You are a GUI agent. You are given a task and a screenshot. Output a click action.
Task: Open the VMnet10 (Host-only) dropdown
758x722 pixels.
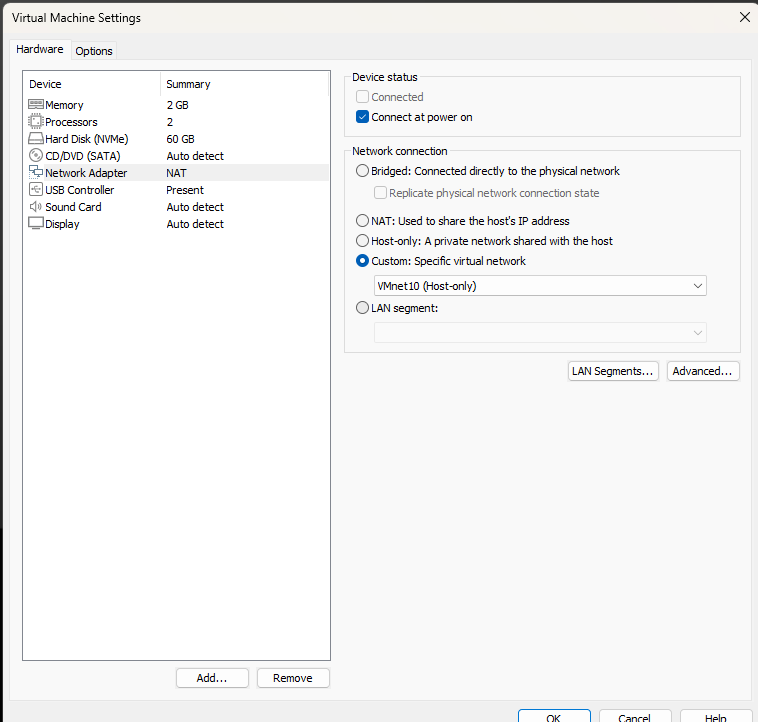(540, 286)
